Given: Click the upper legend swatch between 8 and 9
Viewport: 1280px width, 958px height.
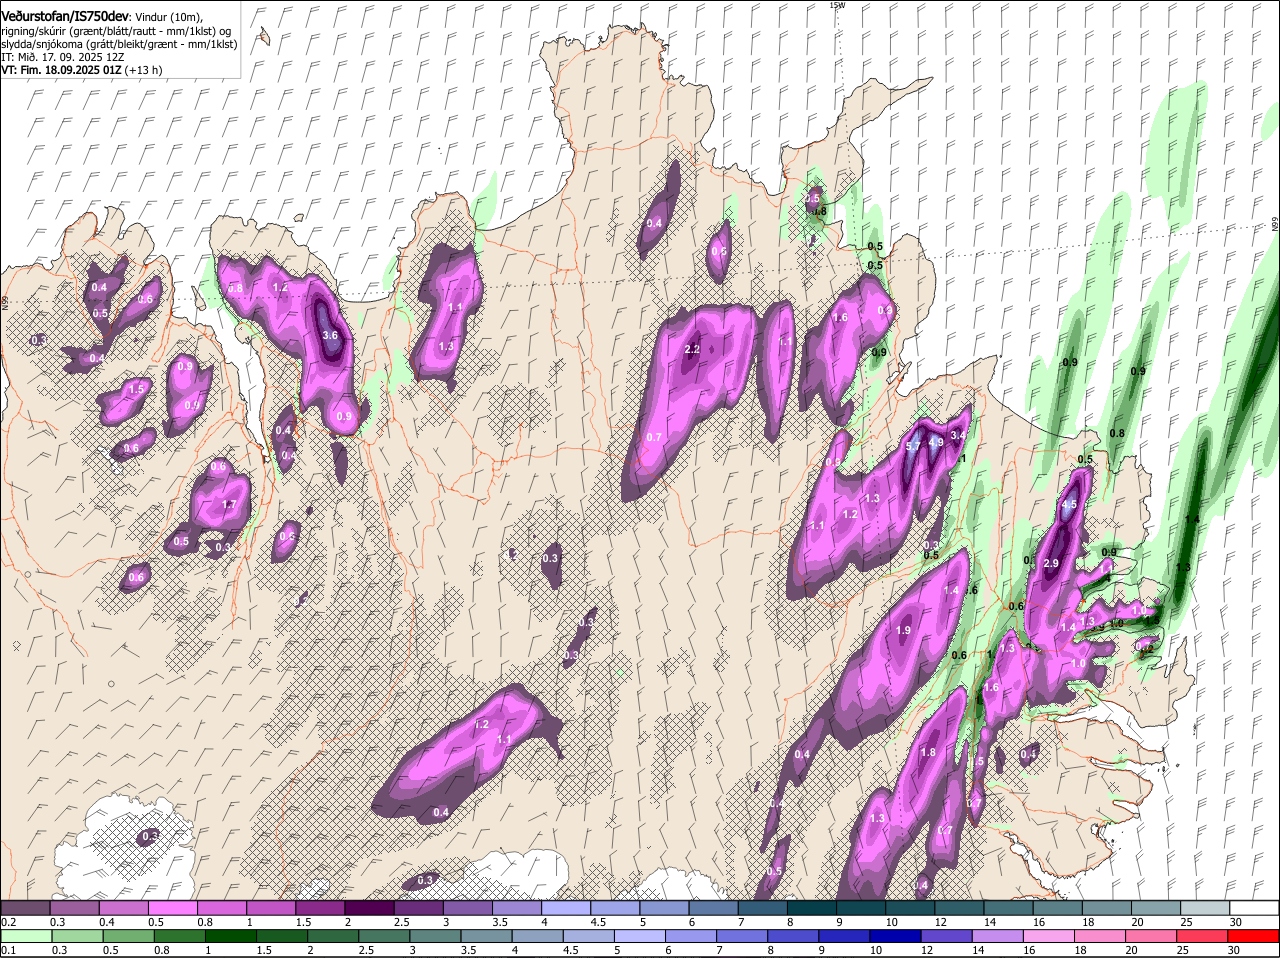Looking at the screenshot, I should pyautogui.click(x=810, y=908).
